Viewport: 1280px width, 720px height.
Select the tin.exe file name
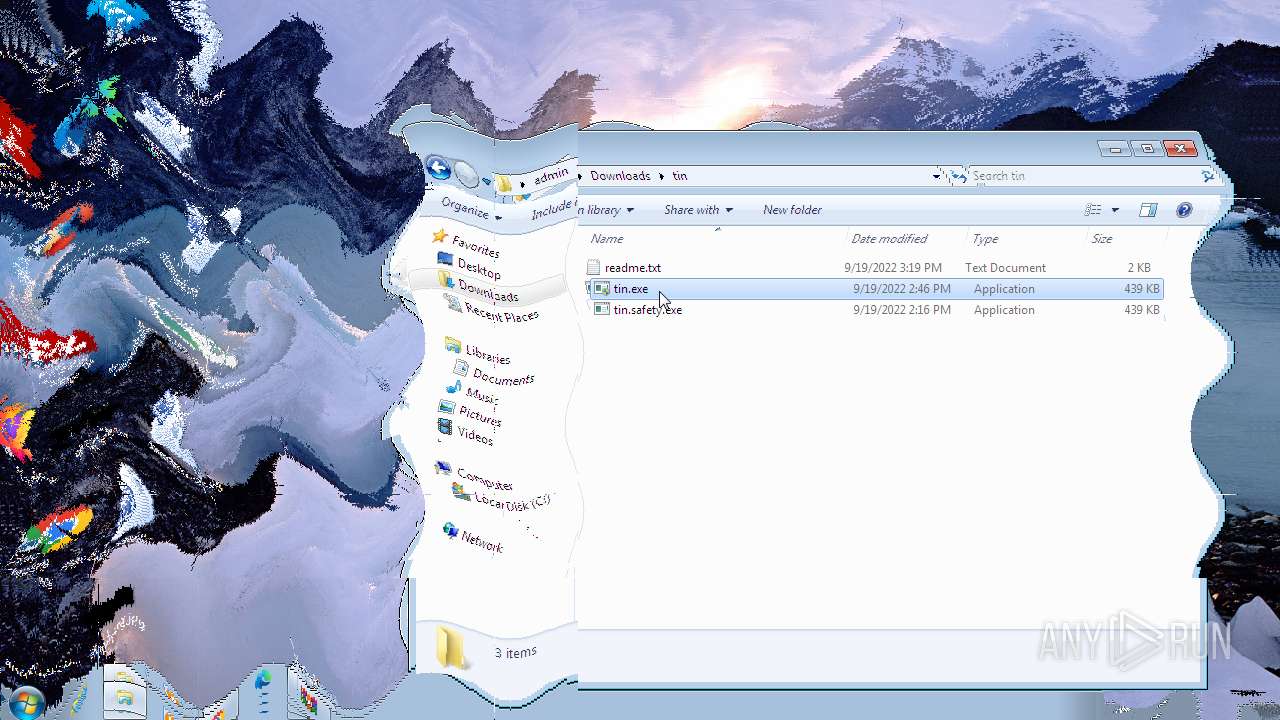click(x=631, y=289)
